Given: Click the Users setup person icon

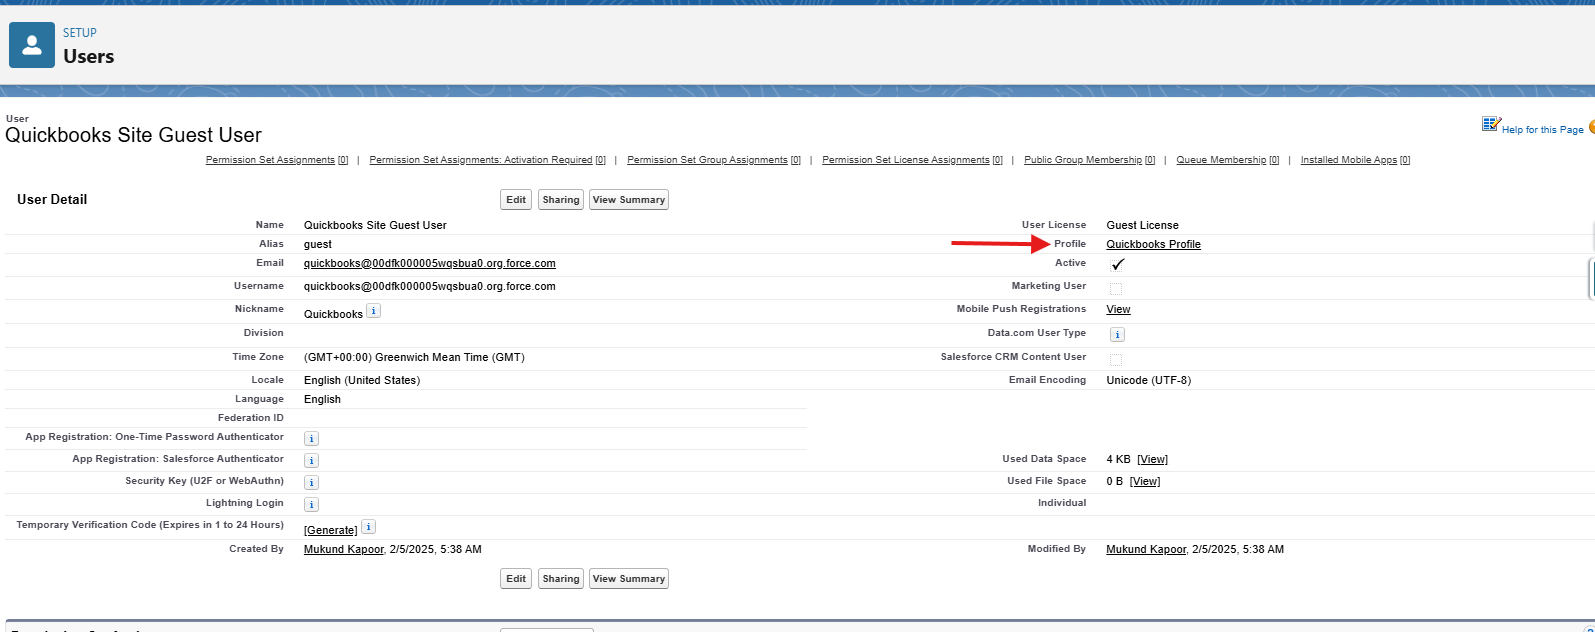Looking at the screenshot, I should 32,45.
